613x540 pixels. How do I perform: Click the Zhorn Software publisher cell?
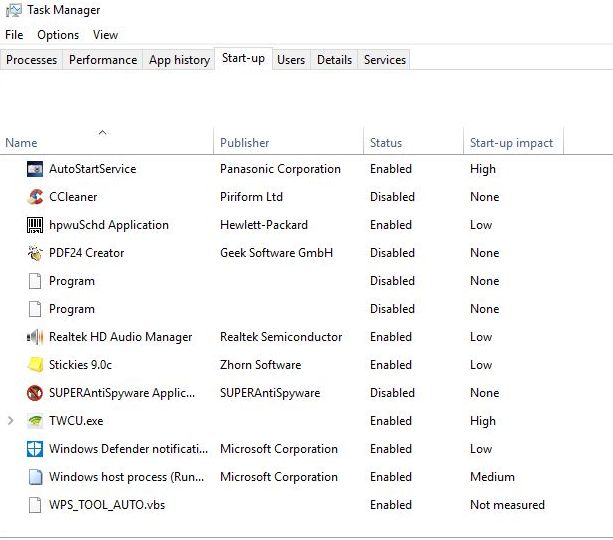[x=260, y=365]
